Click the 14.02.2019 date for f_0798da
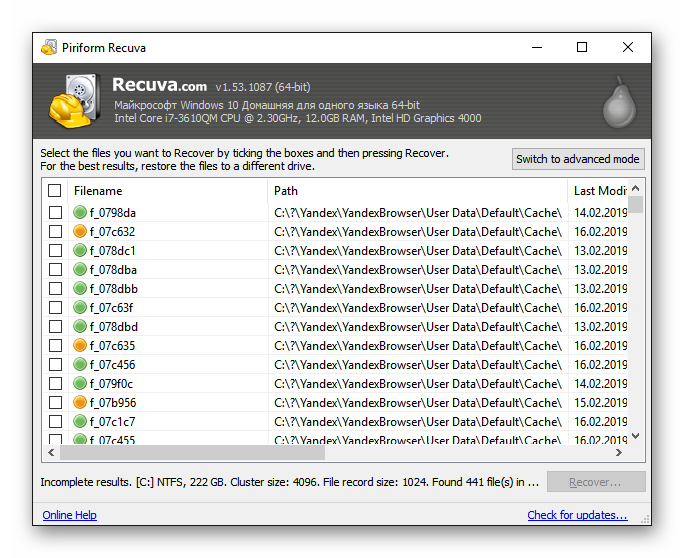 click(601, 213)
